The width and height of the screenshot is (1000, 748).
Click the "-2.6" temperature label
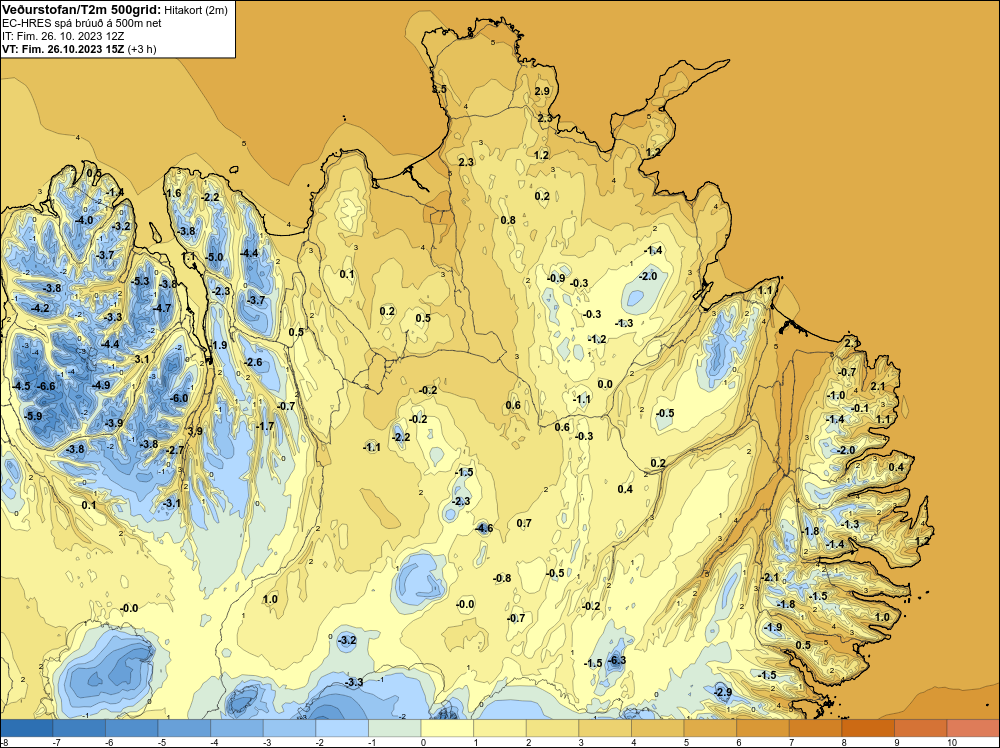pos(253,362)
